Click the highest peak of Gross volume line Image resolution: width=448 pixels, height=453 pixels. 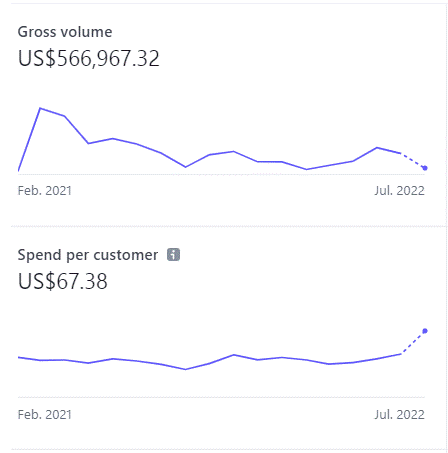click(40, 108)
